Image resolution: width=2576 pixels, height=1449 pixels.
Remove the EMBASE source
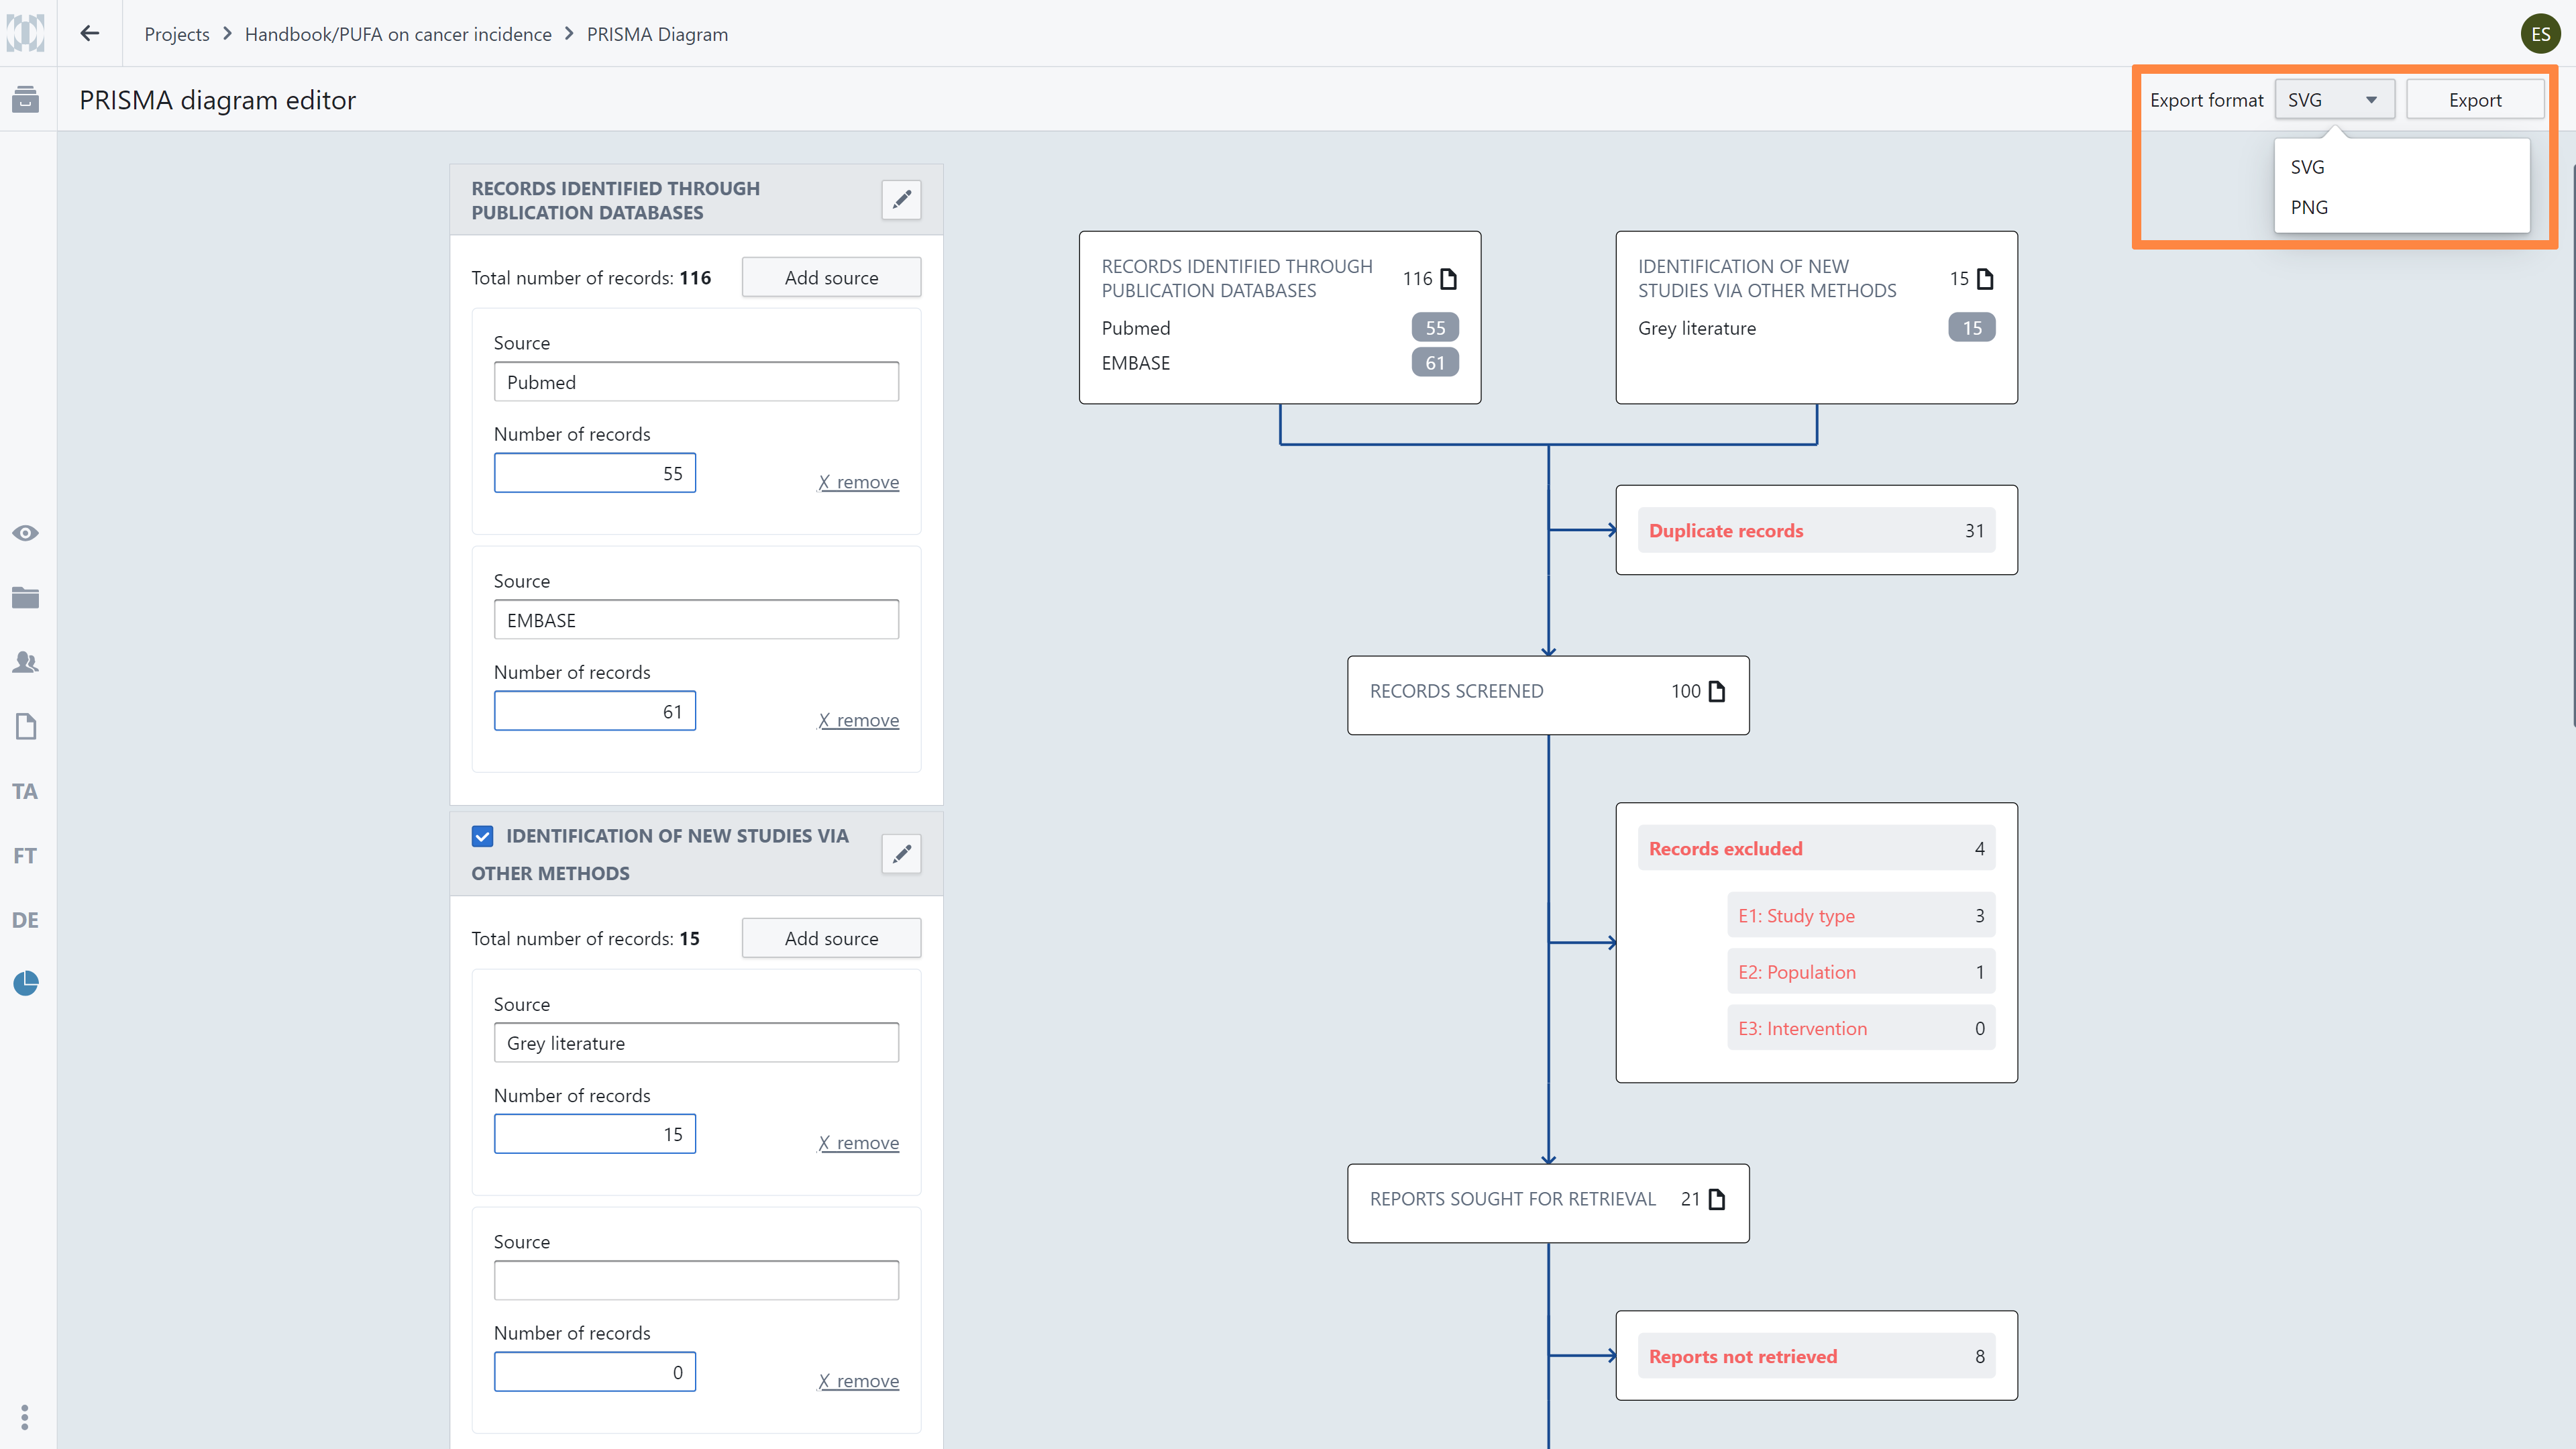click(x=859, y=720)
